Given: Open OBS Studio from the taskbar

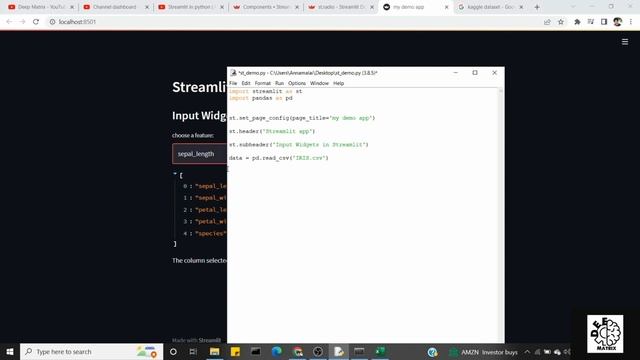Looking at the screenshot, I should [318, 351].
